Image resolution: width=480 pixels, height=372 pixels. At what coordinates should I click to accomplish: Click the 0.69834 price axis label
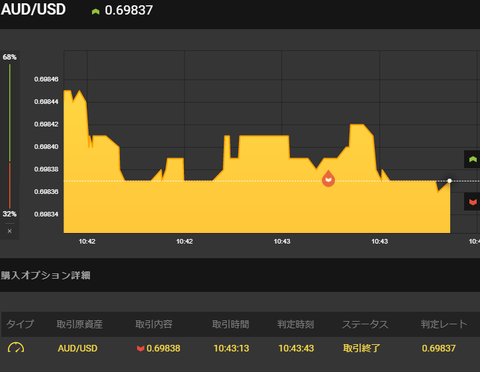pos(46,214)
